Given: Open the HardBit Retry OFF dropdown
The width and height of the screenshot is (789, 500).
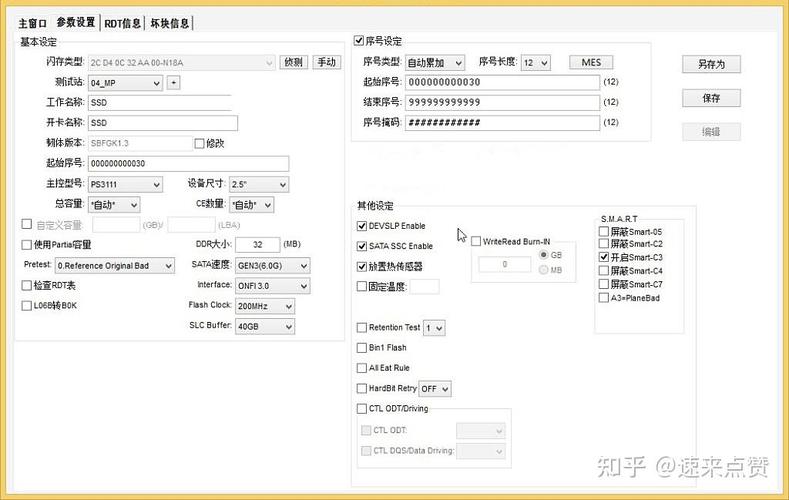Looking at the screenshot, I should [434, 389].
